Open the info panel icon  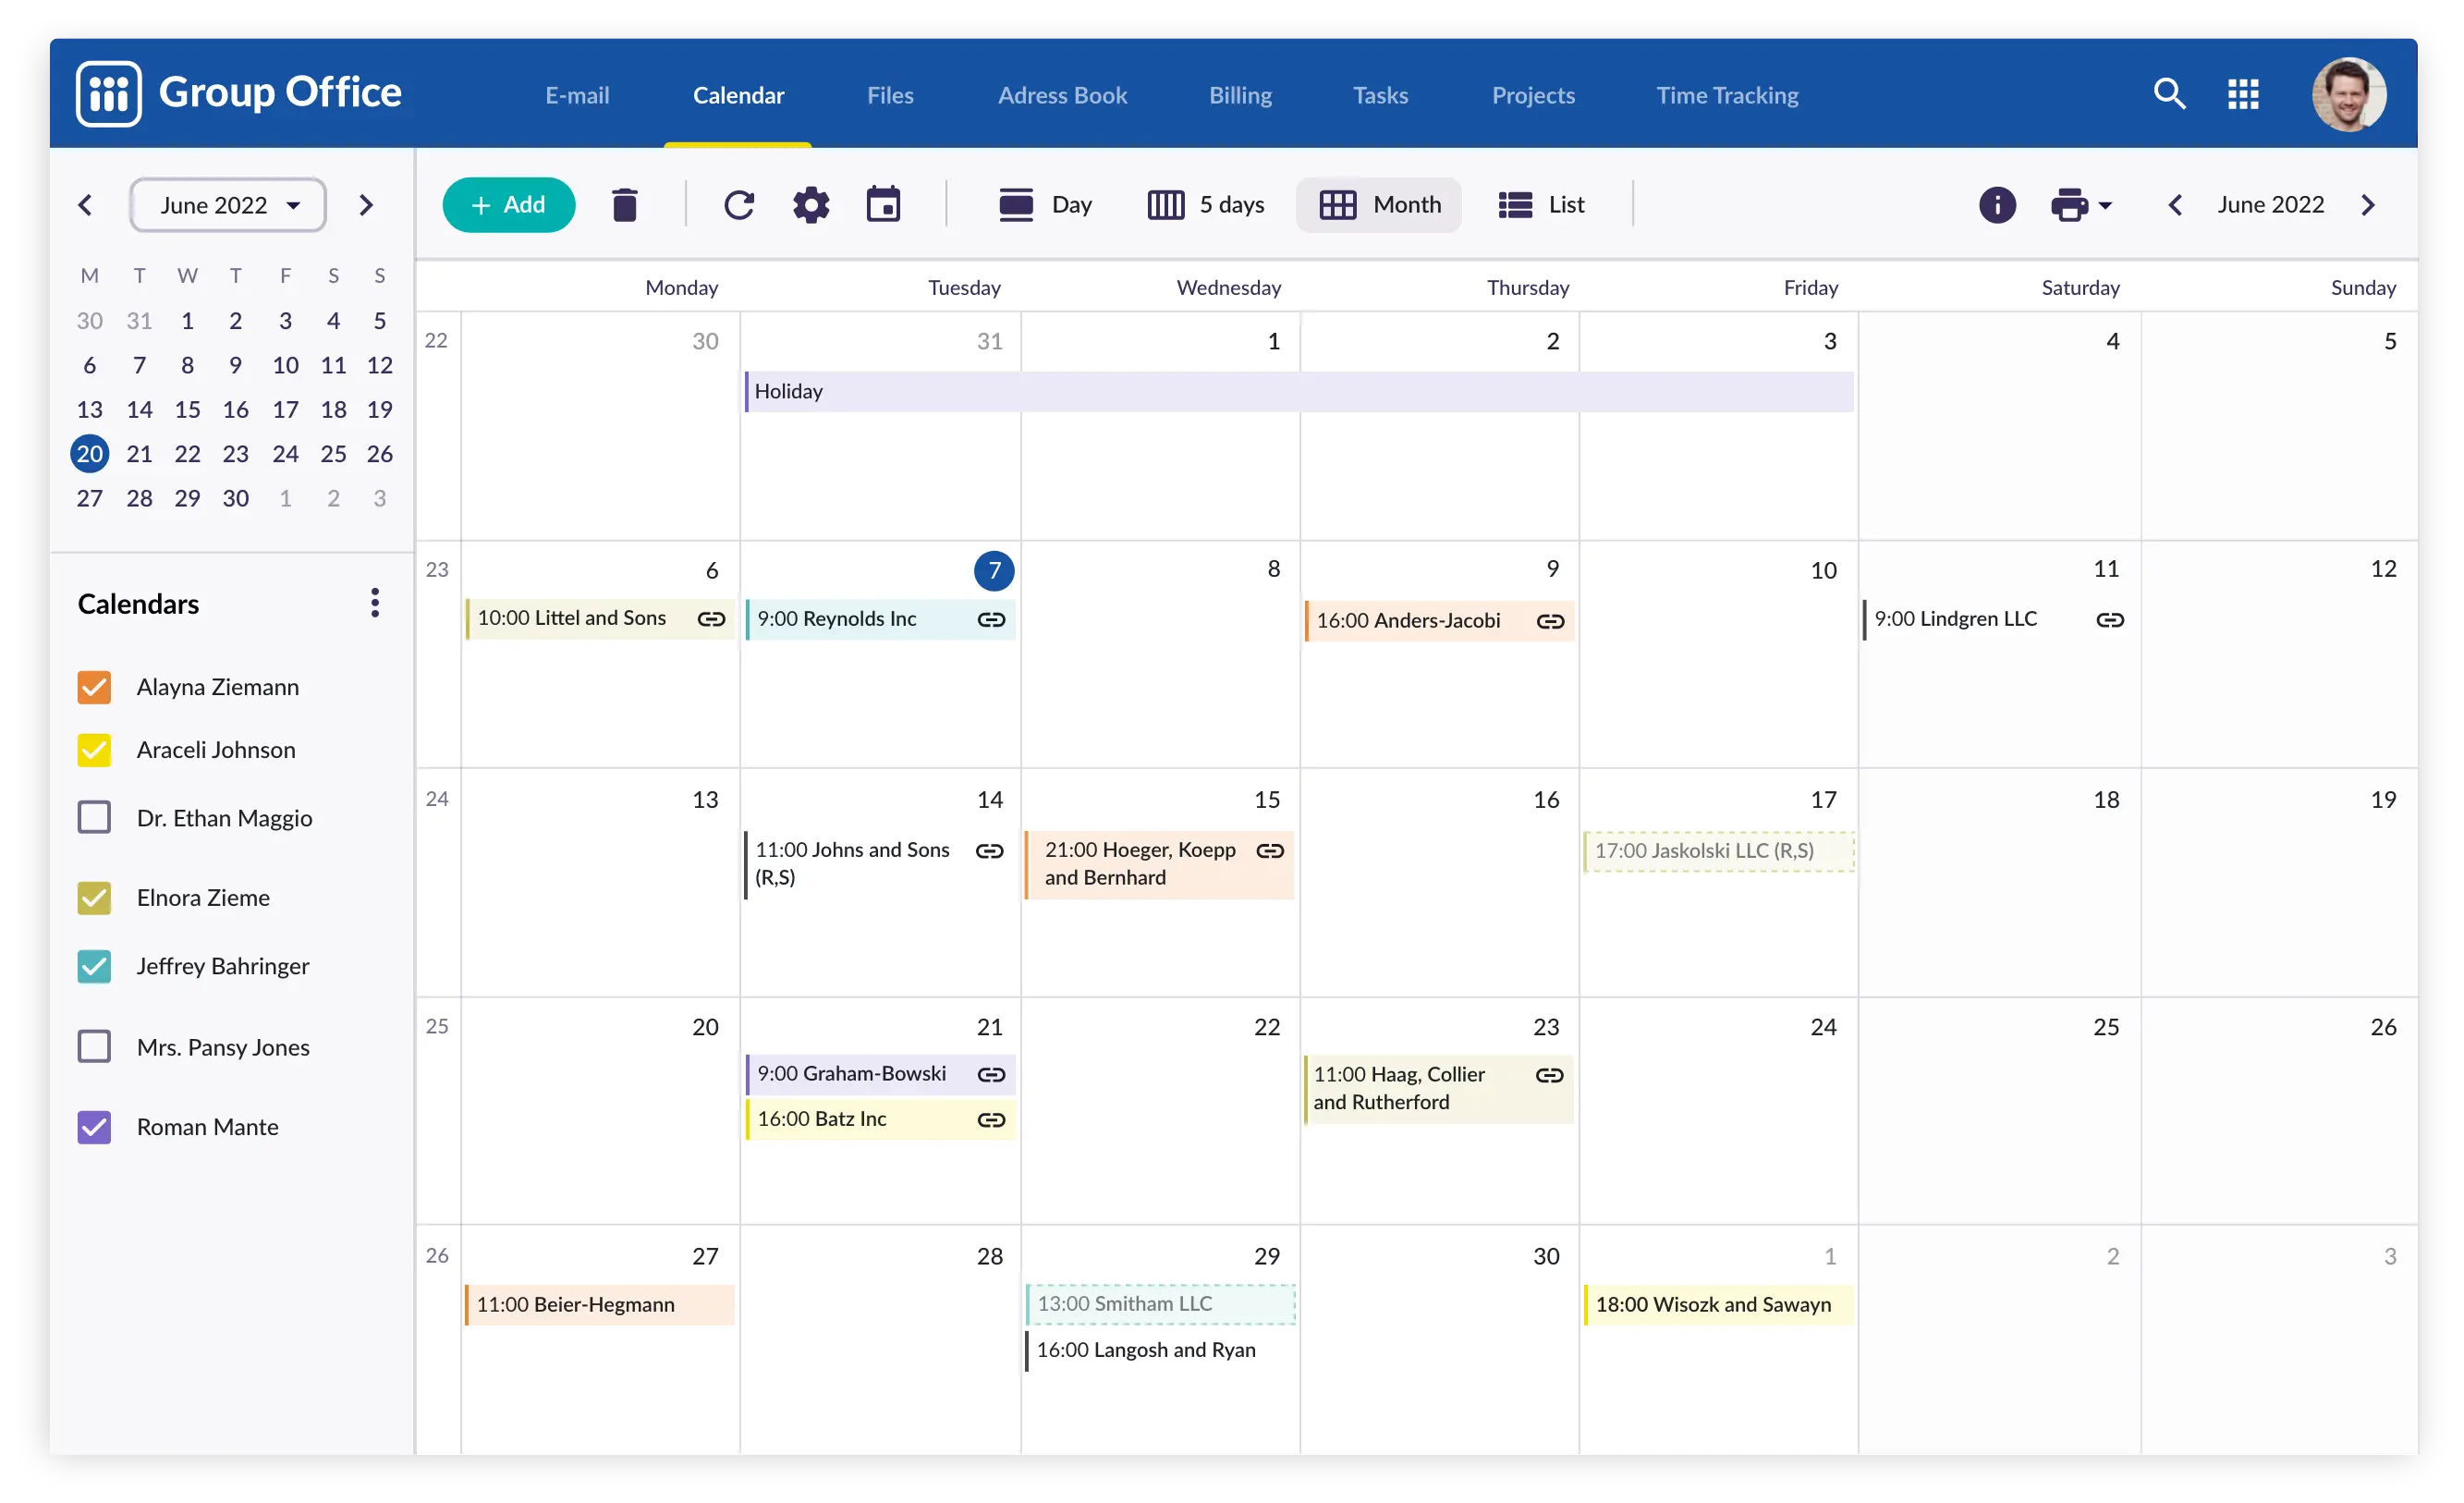point(1997,202)
